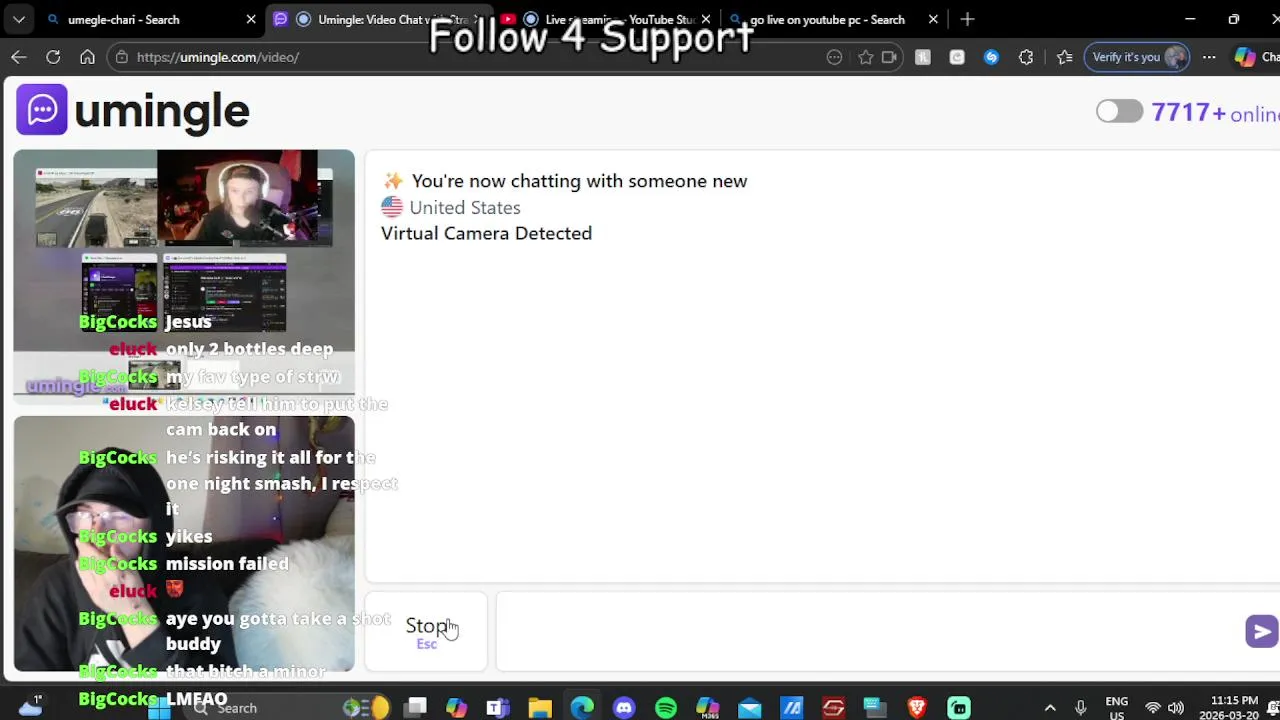The image size is (1280, 720).
Task: Click camera permission icon in address bar
Action: [889, 57]
